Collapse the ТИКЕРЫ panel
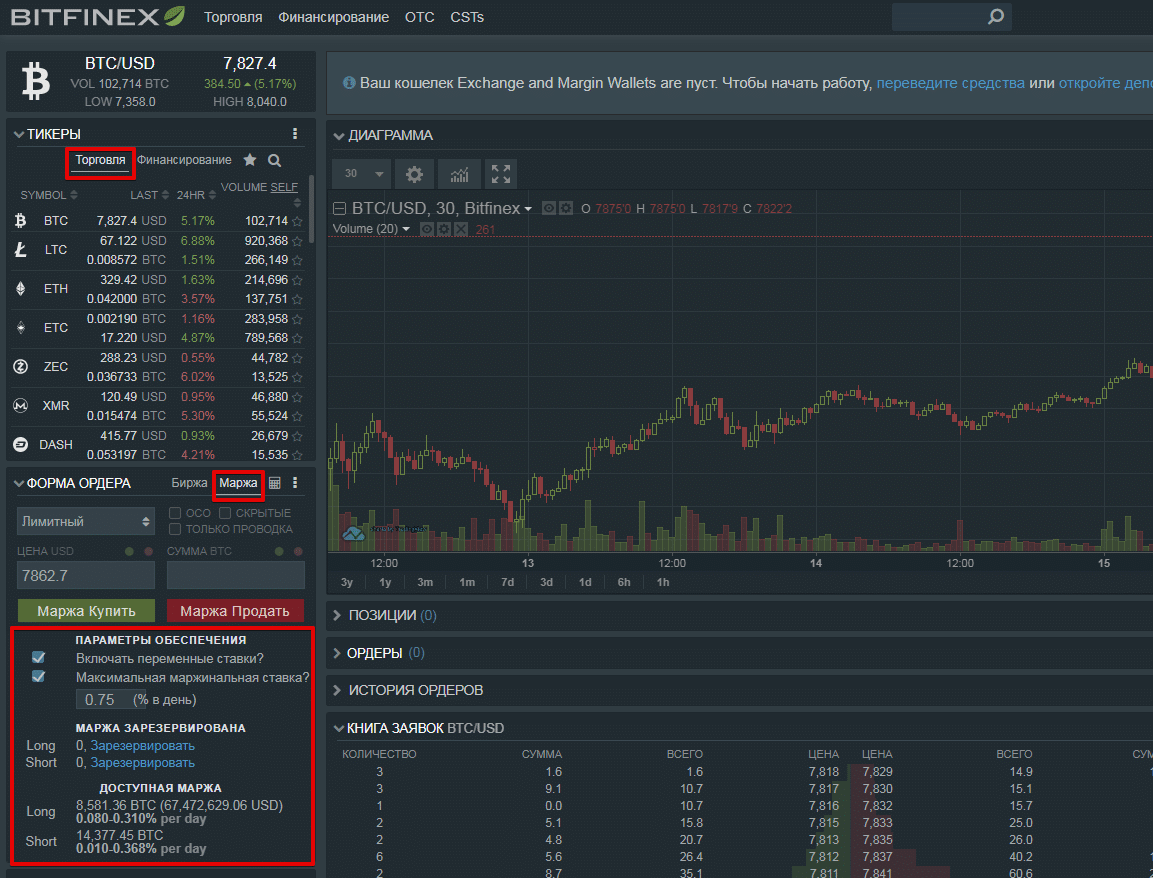Viewport: 1153px width, 878px height. click(x=19, y=135)
